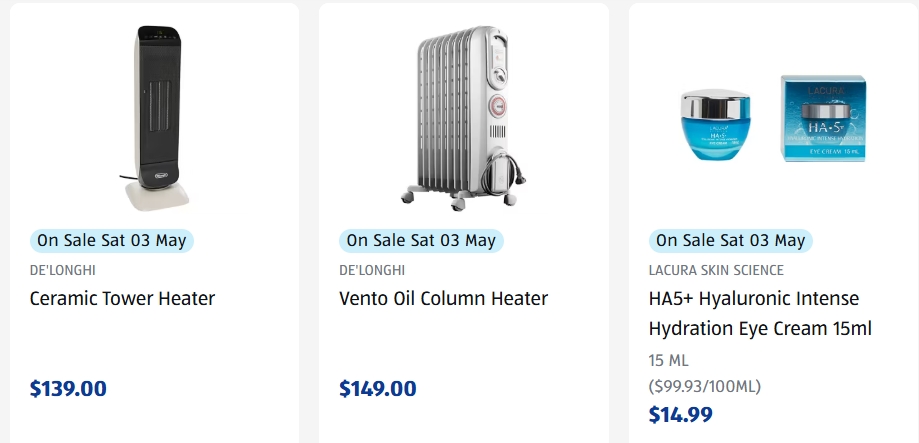Click the eye cream's On Sale badge
This screenshot has width=919, height=443.
pyautogui.click(x=731, y=240)
